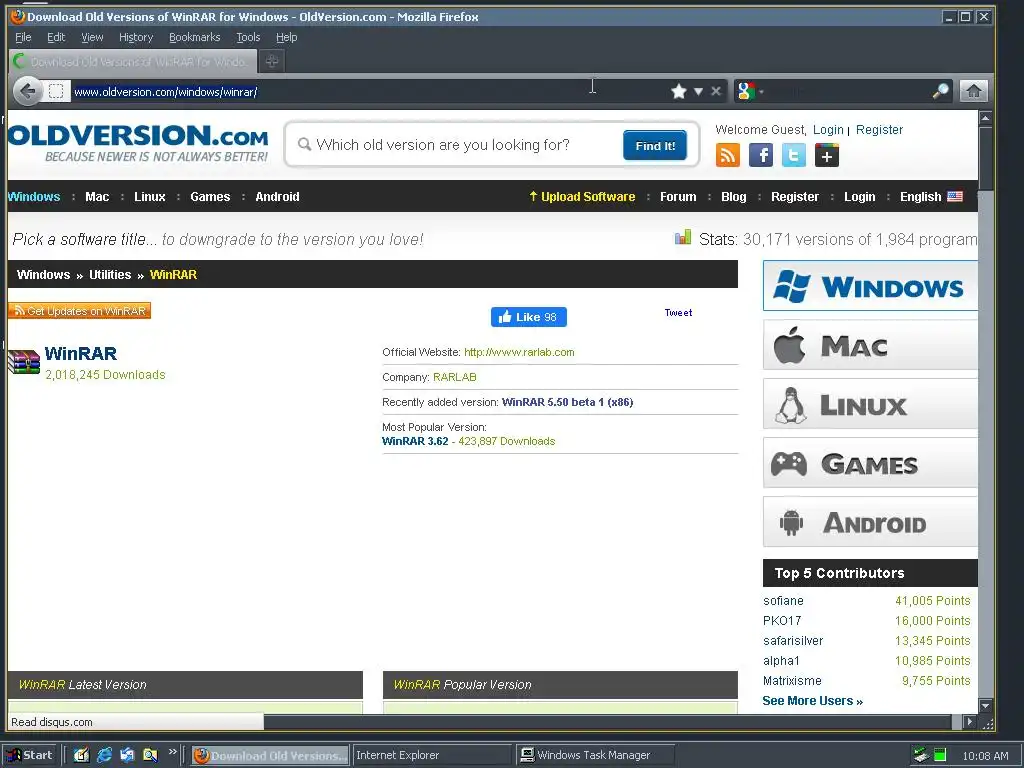
Task: Click the RARLAB company link
Action: [x=455, y=377]
